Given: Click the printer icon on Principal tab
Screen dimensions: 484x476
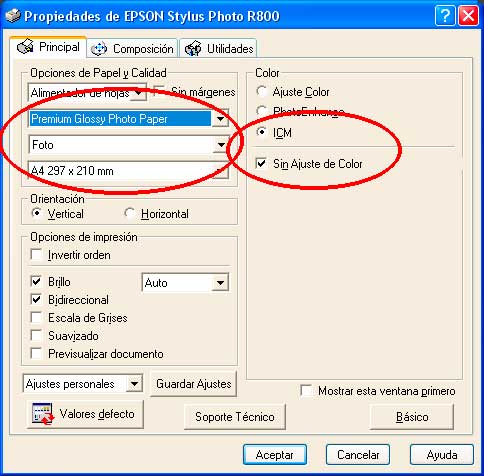Looking at the screenshot, I should tap(25, 46).
